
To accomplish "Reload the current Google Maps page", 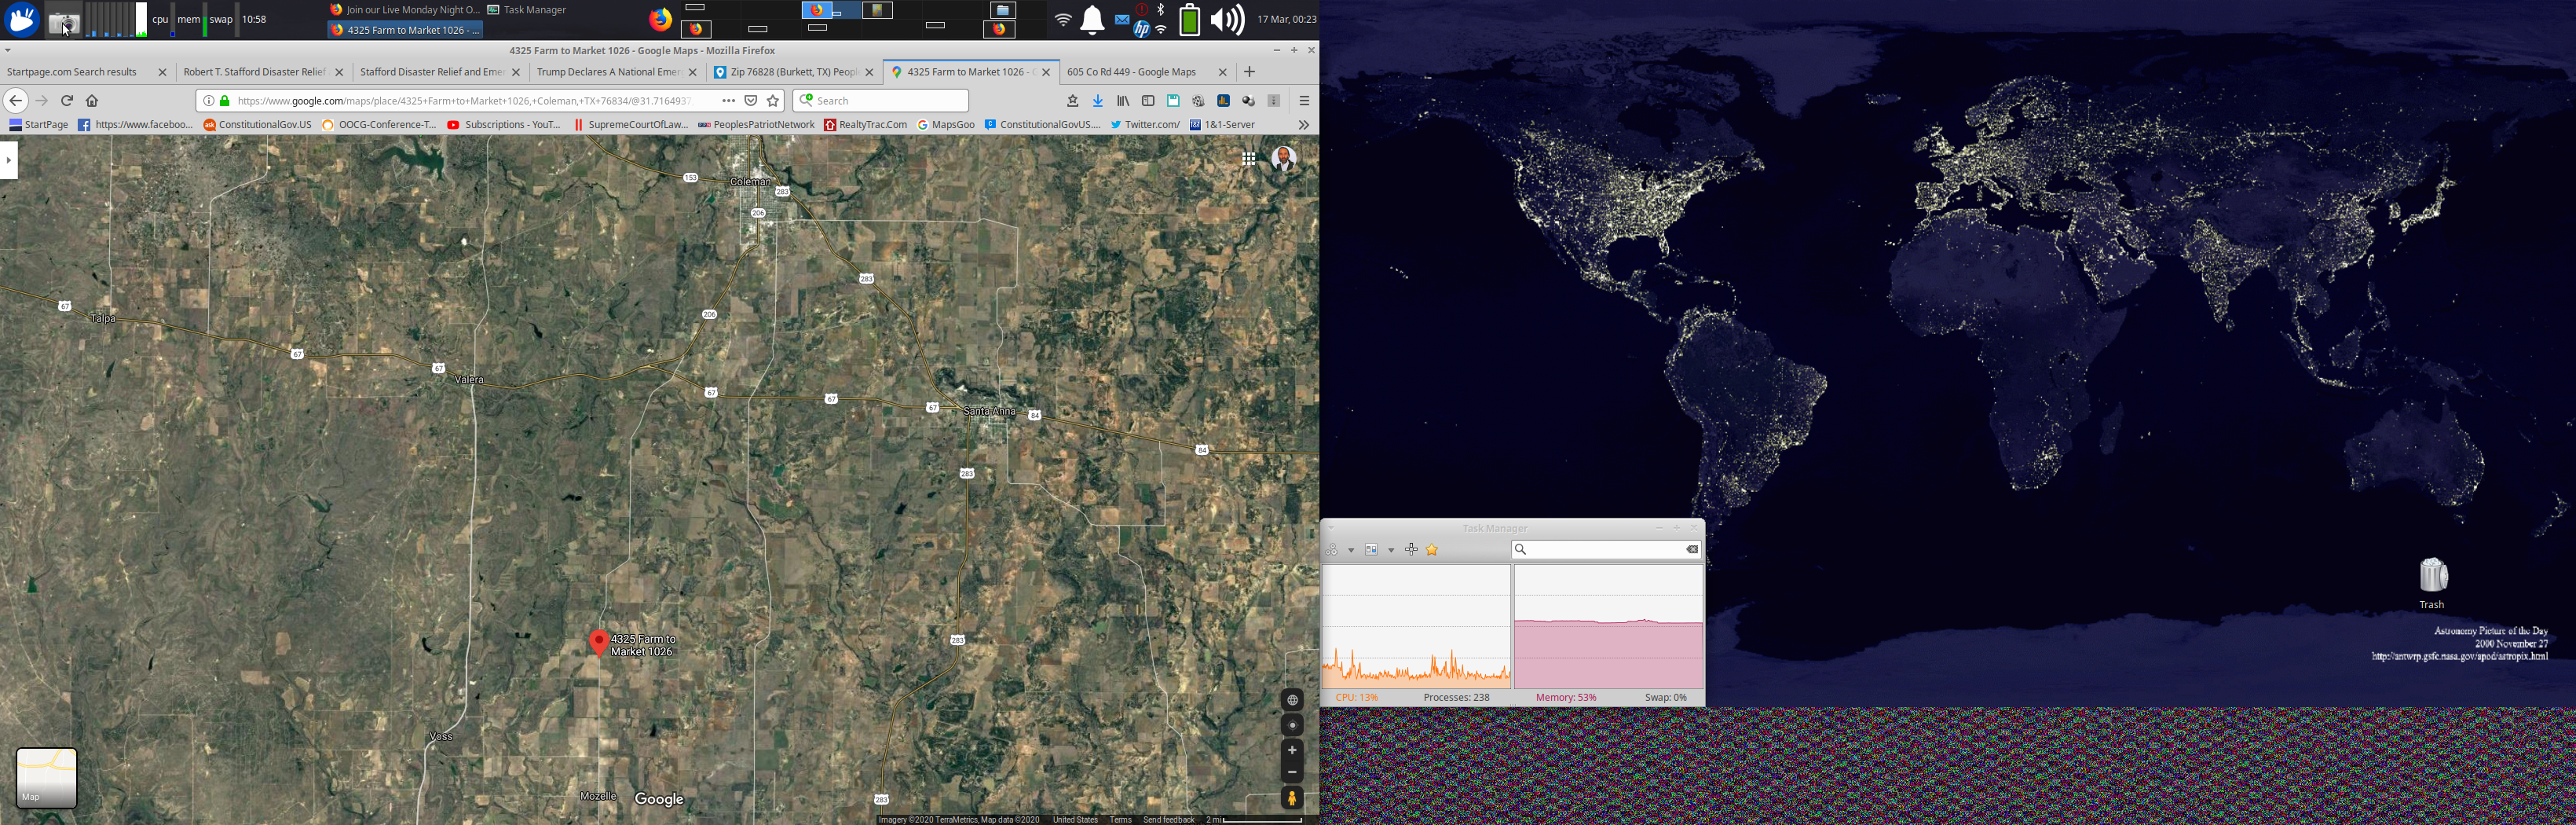I will (67, 101).
